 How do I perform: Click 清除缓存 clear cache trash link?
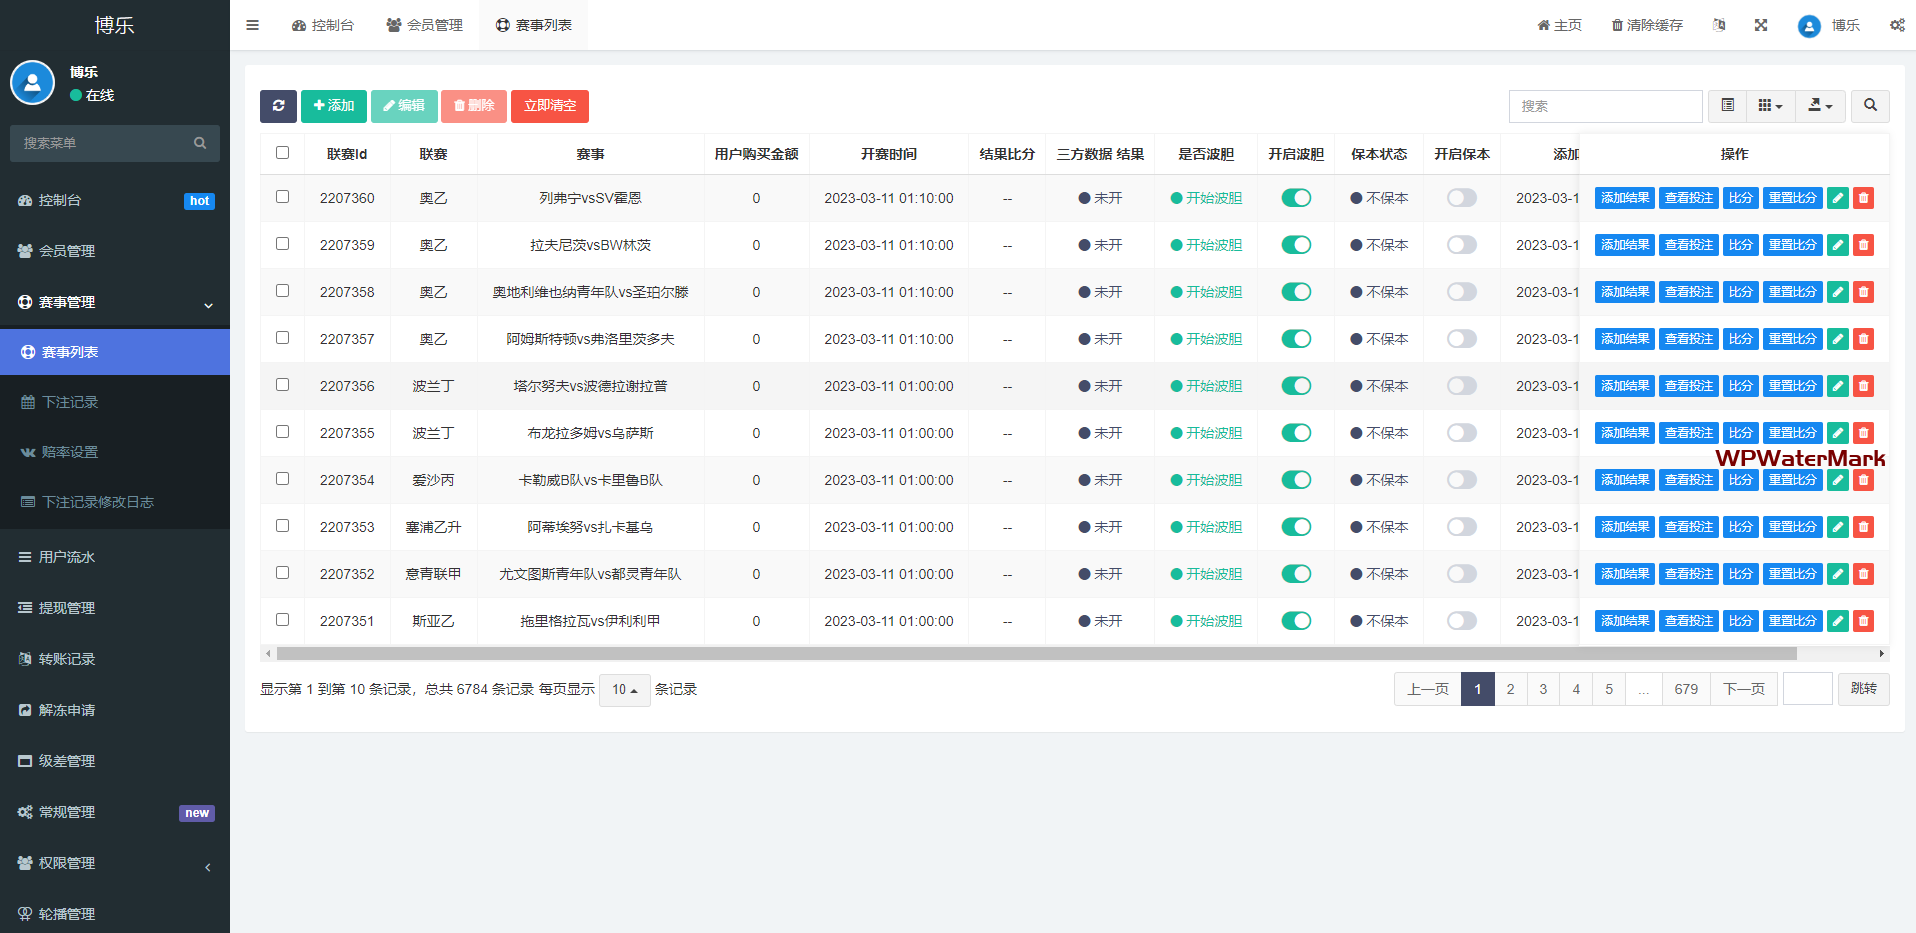1647,25
